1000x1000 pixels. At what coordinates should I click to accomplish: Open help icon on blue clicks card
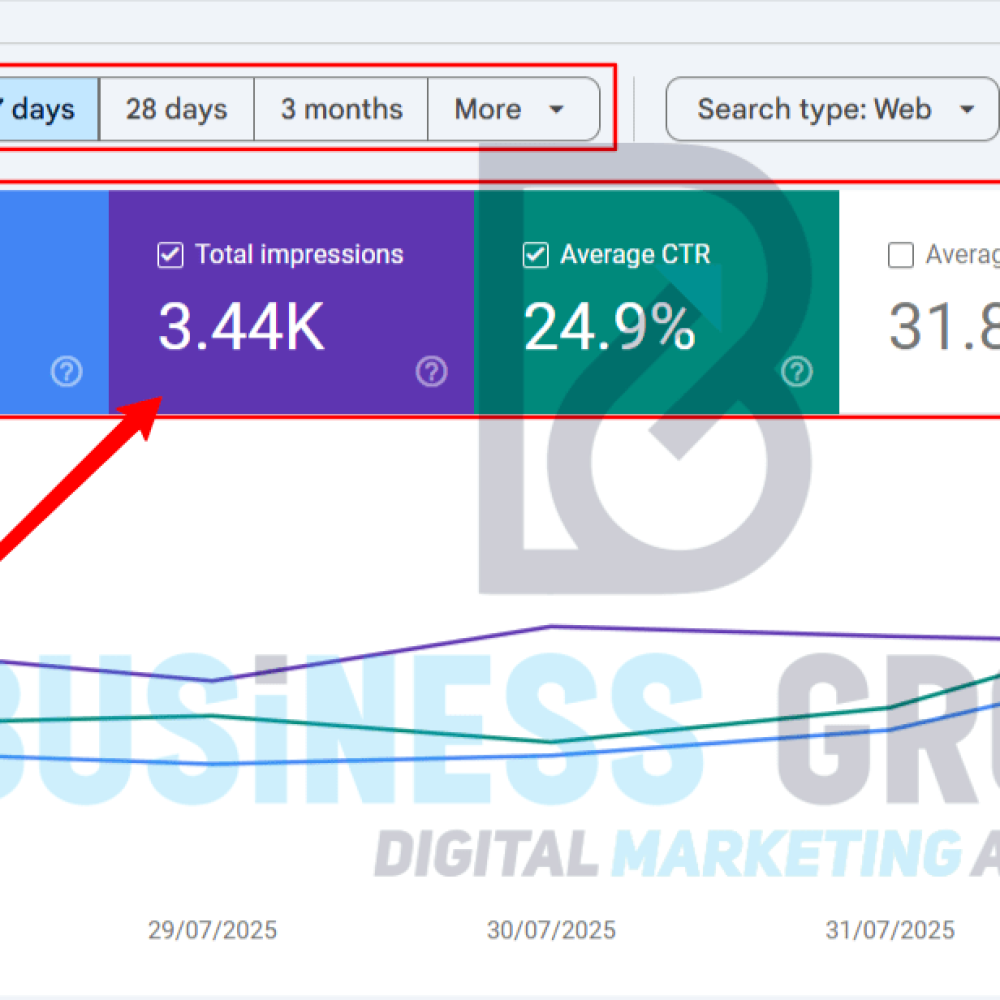point(66,371)
